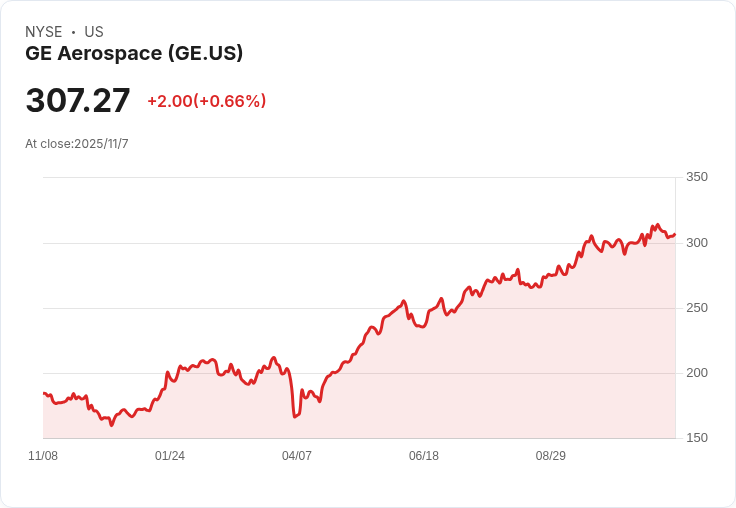The width and height of the screenshot is (736, 508).
Task: Click the 01/24 date axis label
Action: click(170, 456)
